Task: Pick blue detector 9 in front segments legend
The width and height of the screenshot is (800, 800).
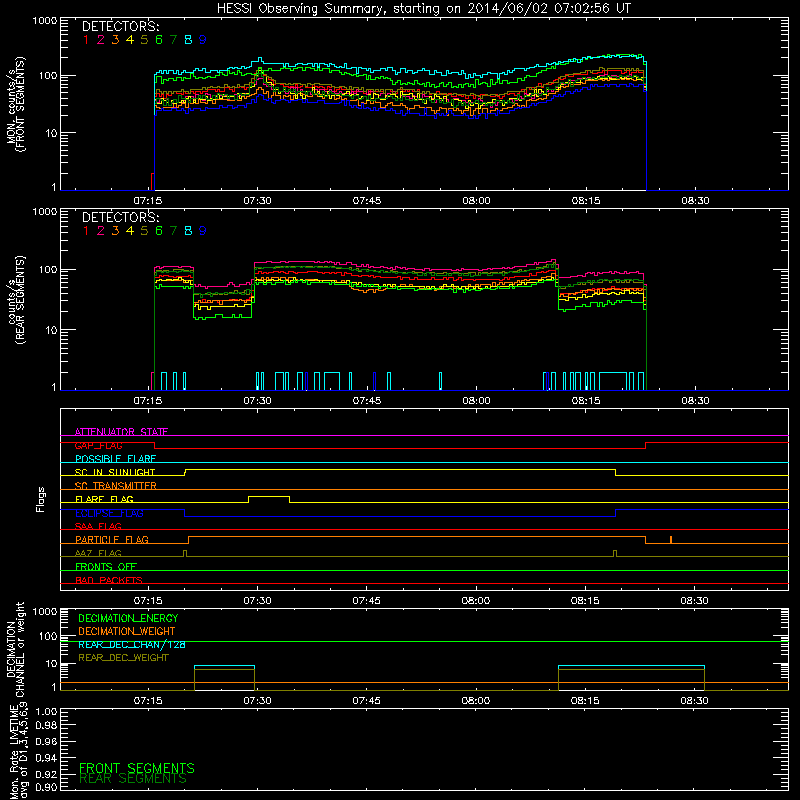Action: point(203,40)
